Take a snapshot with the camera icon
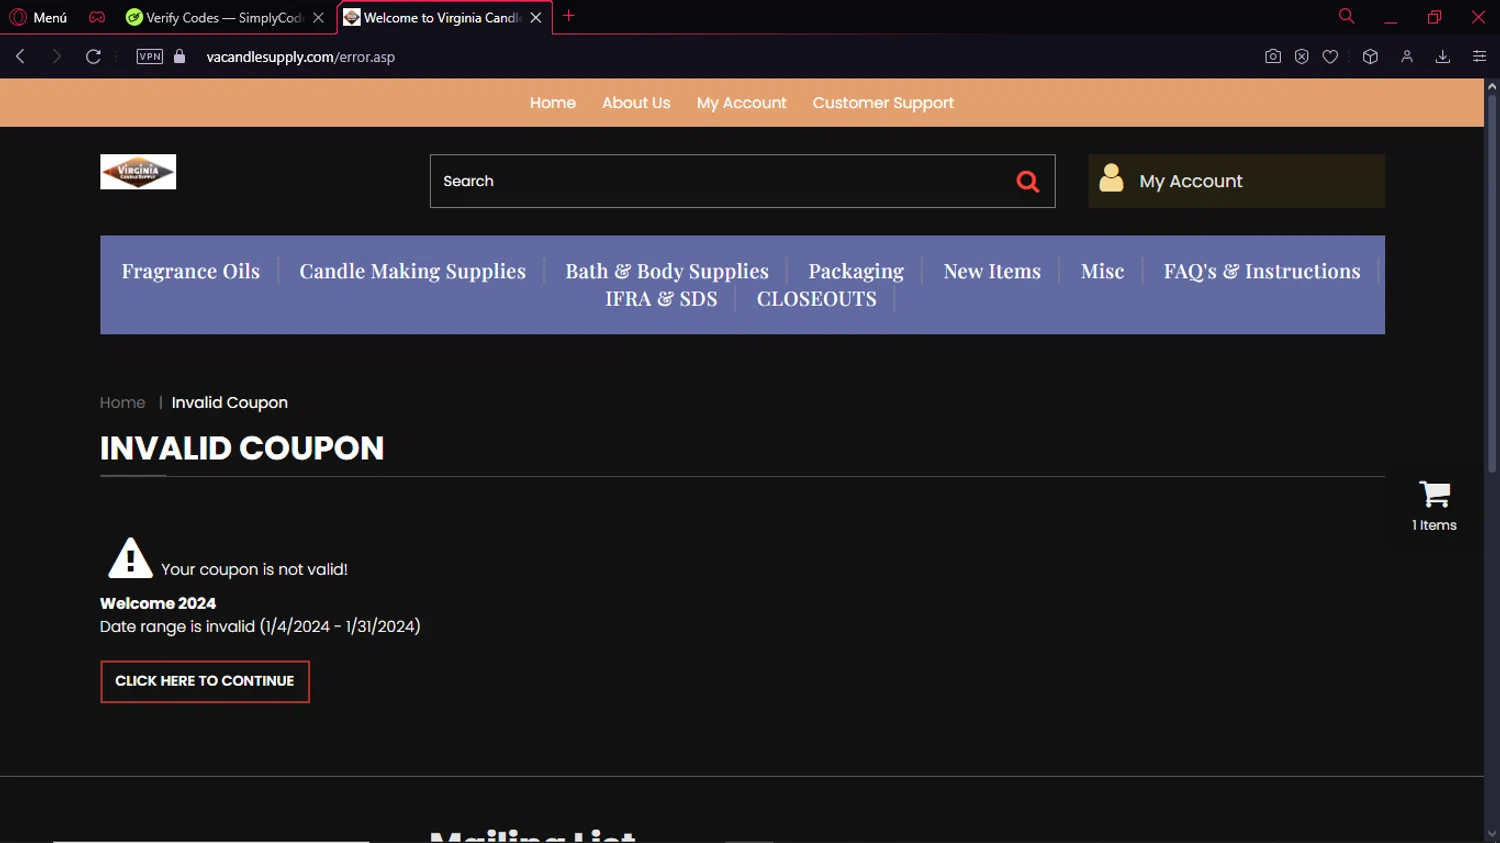Screen dimensions: 1500x843 click(x=1272, y=57)
